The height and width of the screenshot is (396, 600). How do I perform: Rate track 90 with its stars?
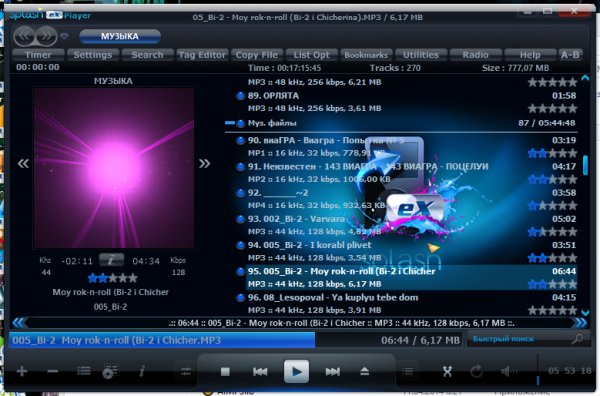[553, 153]
